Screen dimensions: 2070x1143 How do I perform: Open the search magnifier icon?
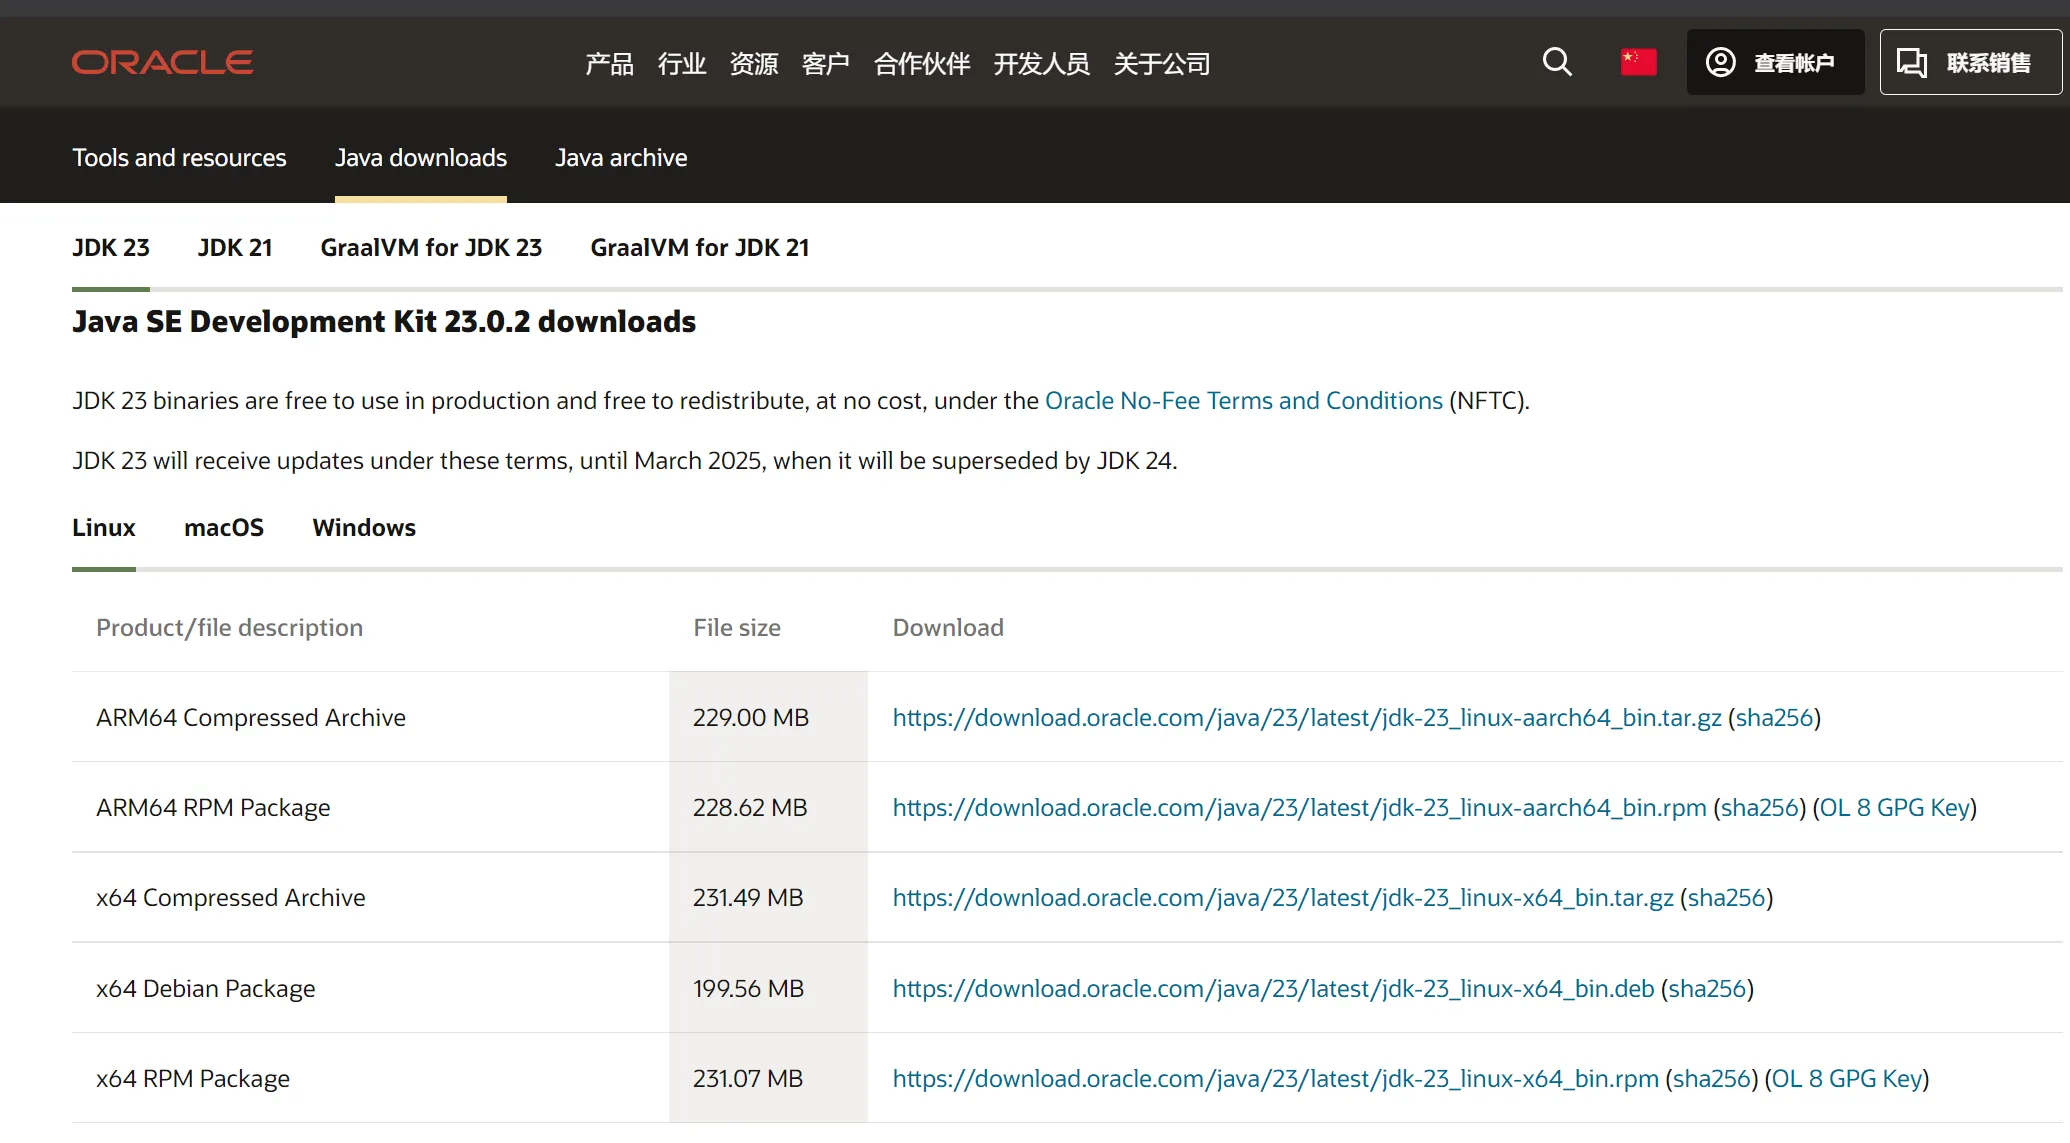1557,62
